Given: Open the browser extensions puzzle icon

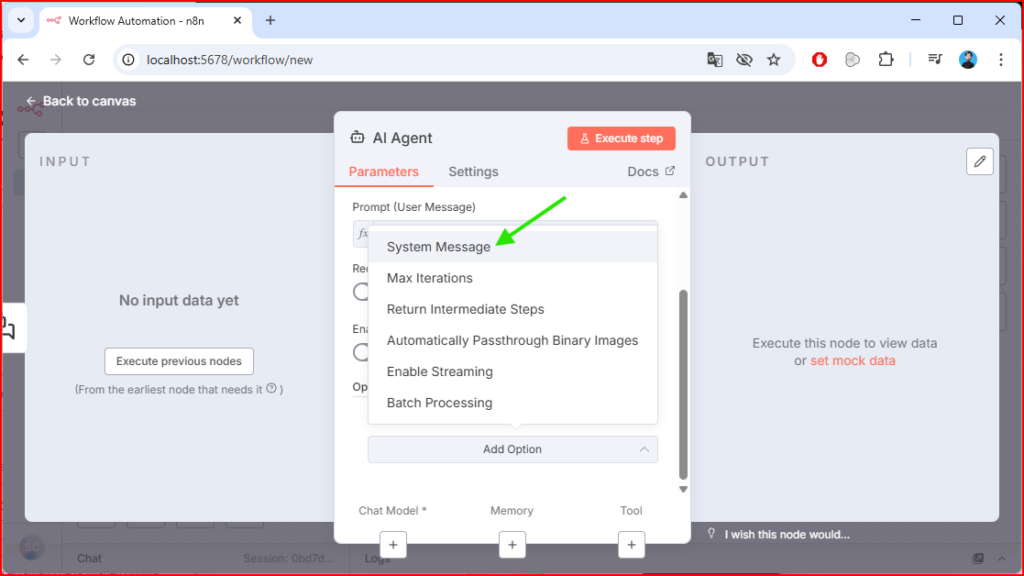Looking at the screenshot, I should tap(885, 60).
